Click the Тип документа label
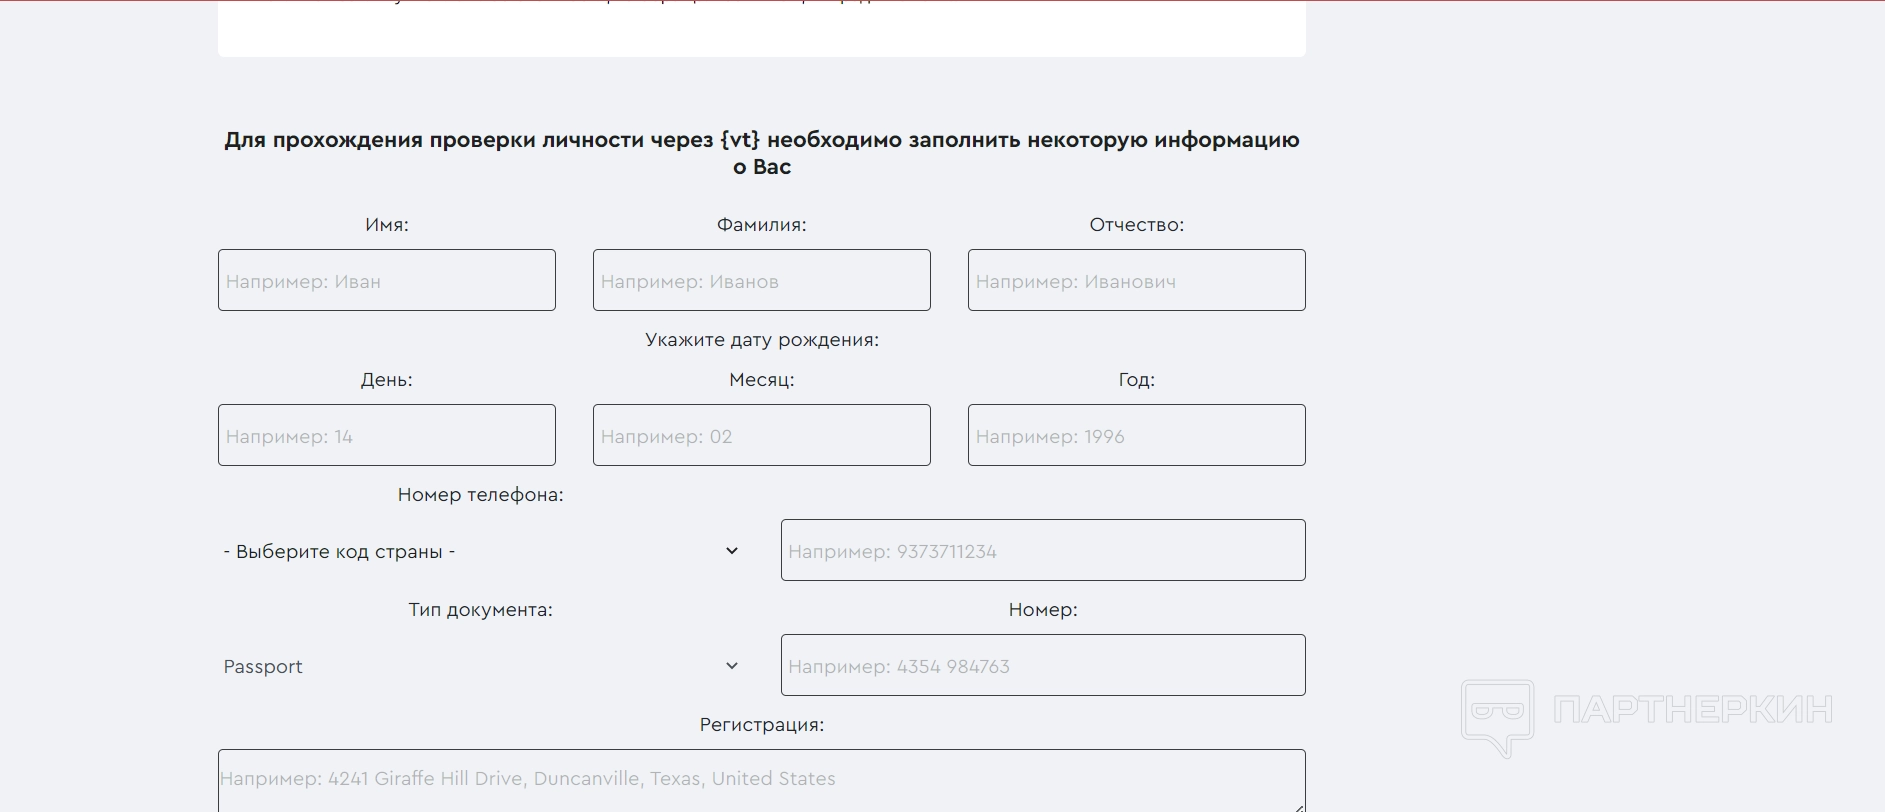1885x812 pixels. (480, 610)
